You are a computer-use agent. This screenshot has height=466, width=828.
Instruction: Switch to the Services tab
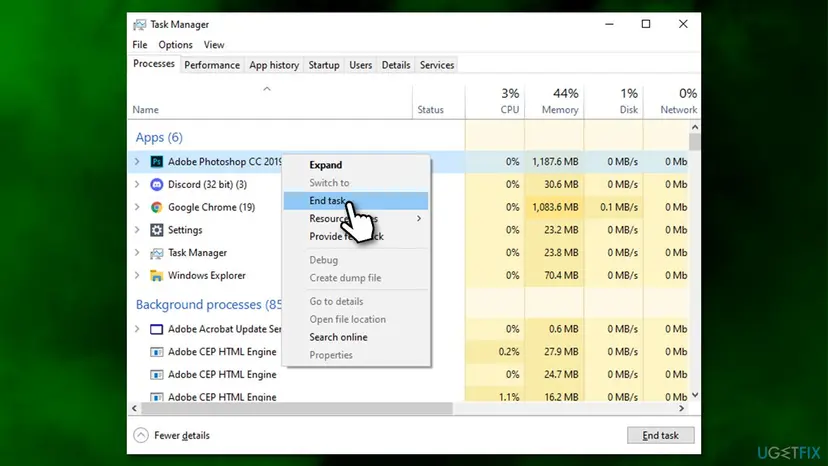(x=437, y=65)
